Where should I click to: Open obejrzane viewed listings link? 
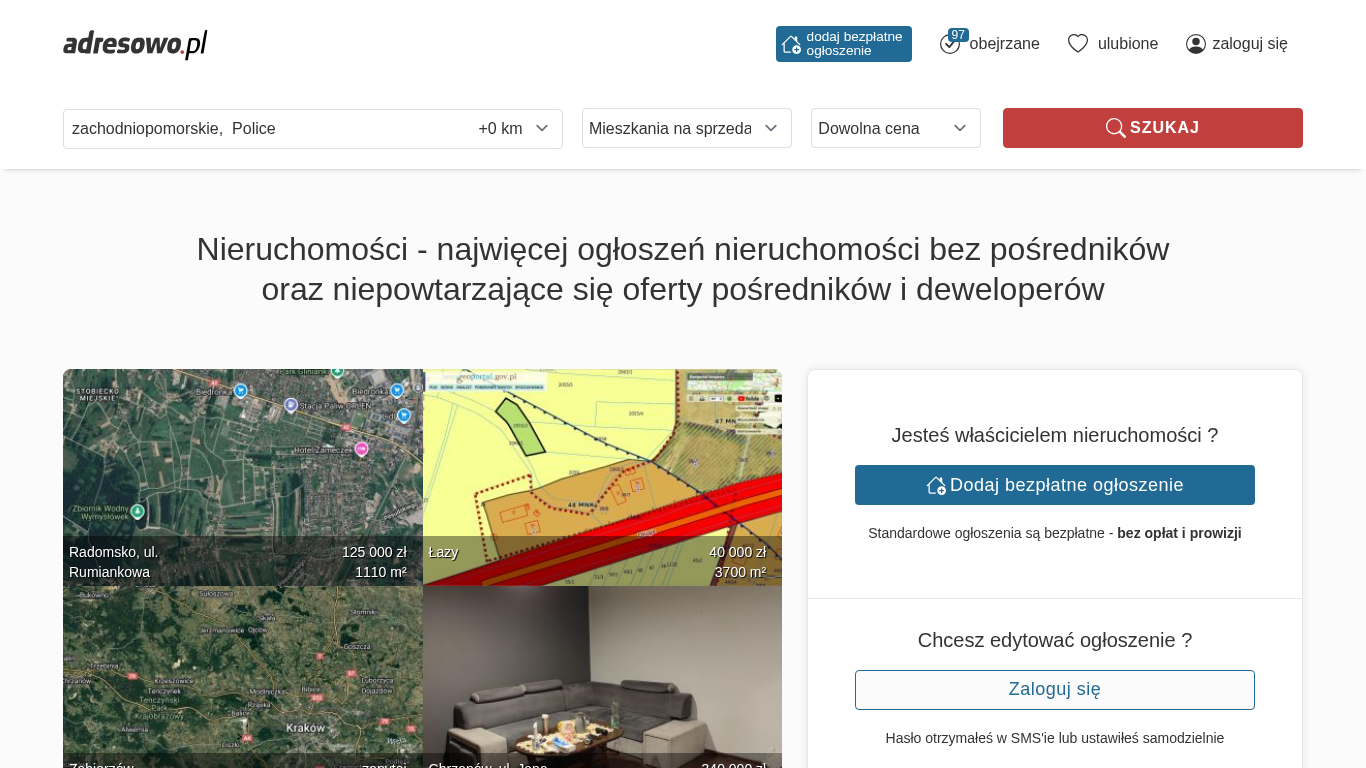pyautogui.click(x=1004, y=44)
